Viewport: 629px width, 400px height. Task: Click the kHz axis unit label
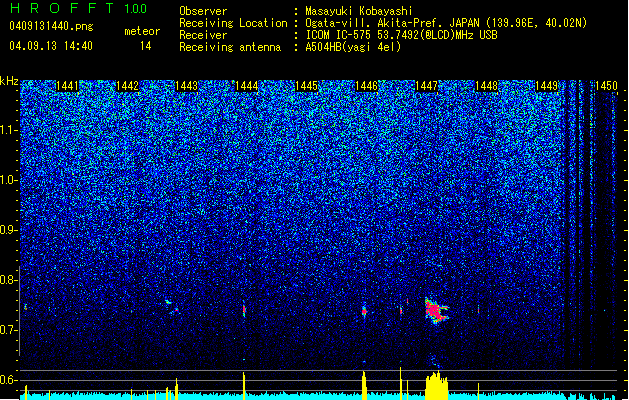(9, 81)
